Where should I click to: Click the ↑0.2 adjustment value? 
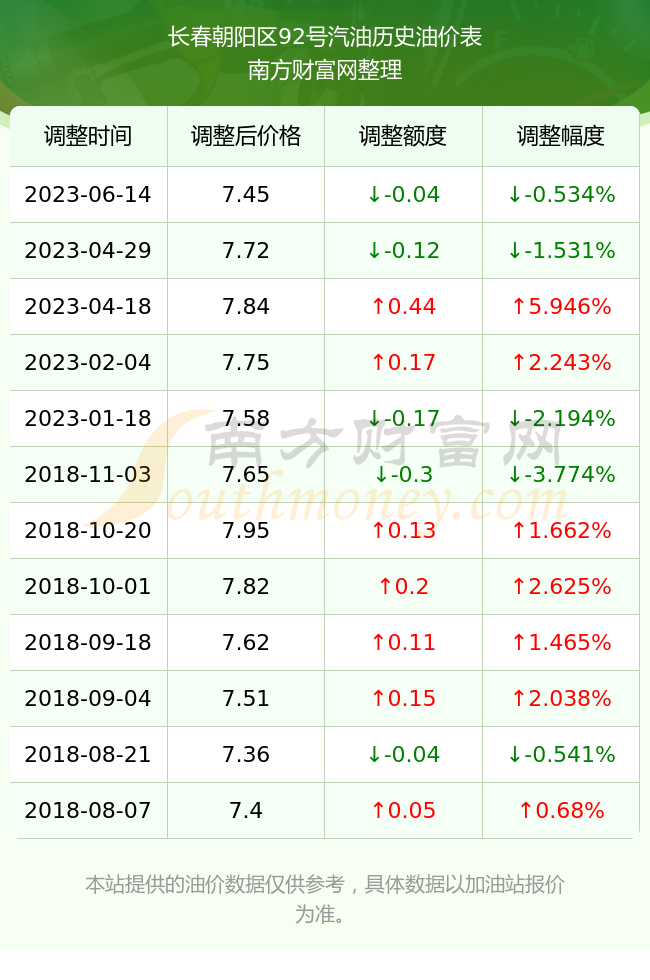(x=403, y=586)
